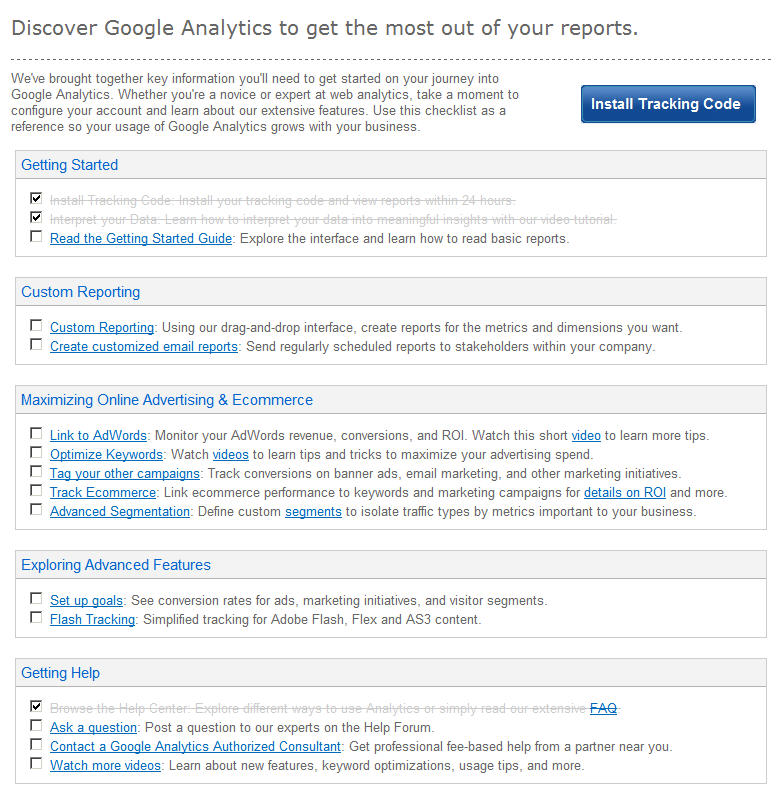
Task: Open the Watch more videos link
Action: pyautogui.click(x=105, y=766)
